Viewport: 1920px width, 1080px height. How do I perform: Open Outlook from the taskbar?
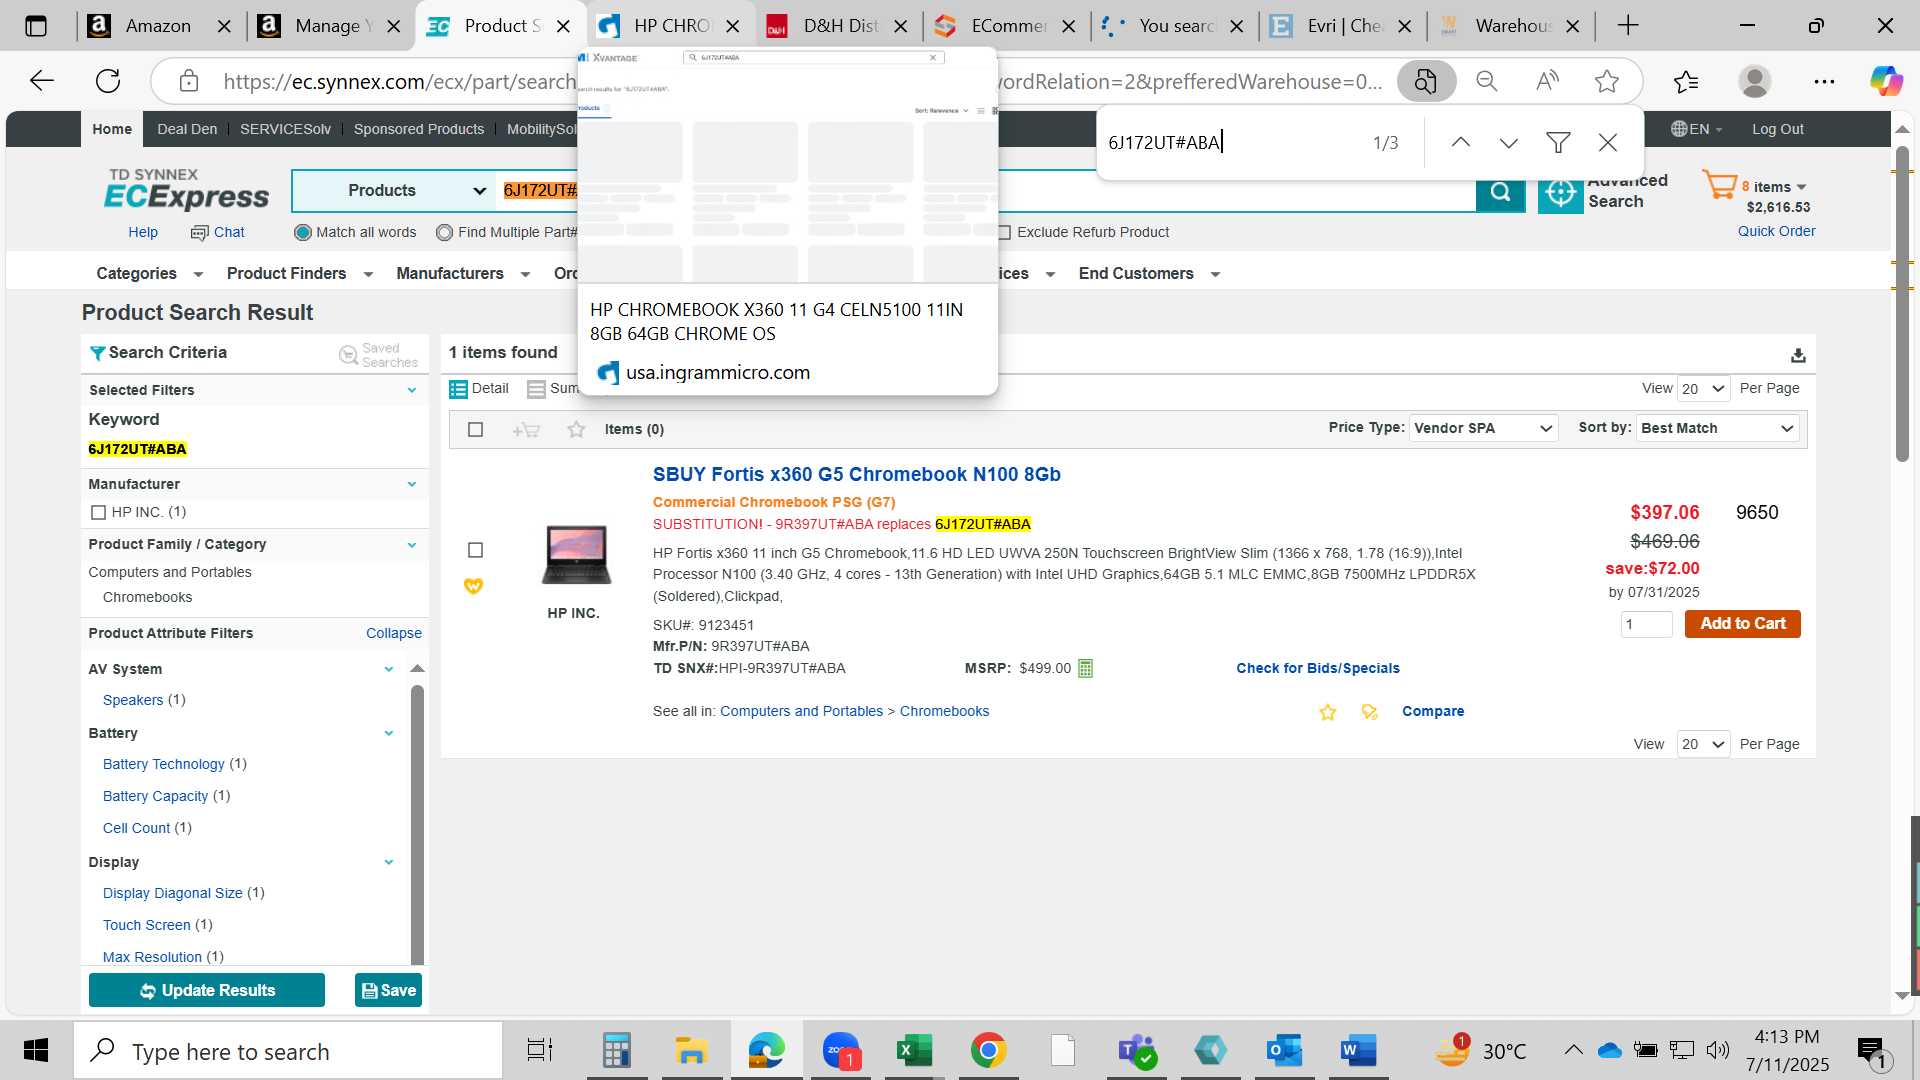(1283, 1051)
